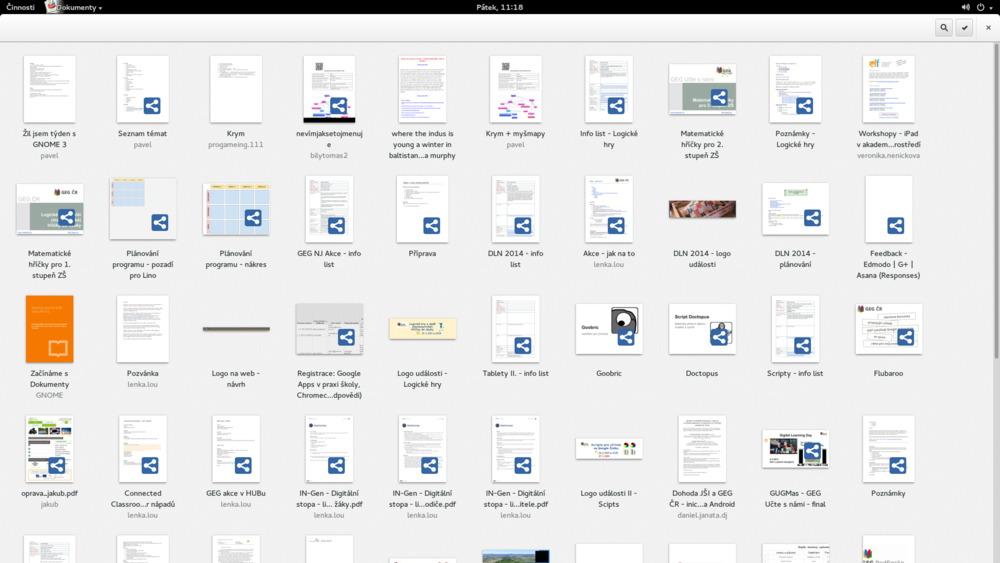Open Akce - jak na to document
This screenshot has width=1000, height=563.
click(x=609, y=209)
